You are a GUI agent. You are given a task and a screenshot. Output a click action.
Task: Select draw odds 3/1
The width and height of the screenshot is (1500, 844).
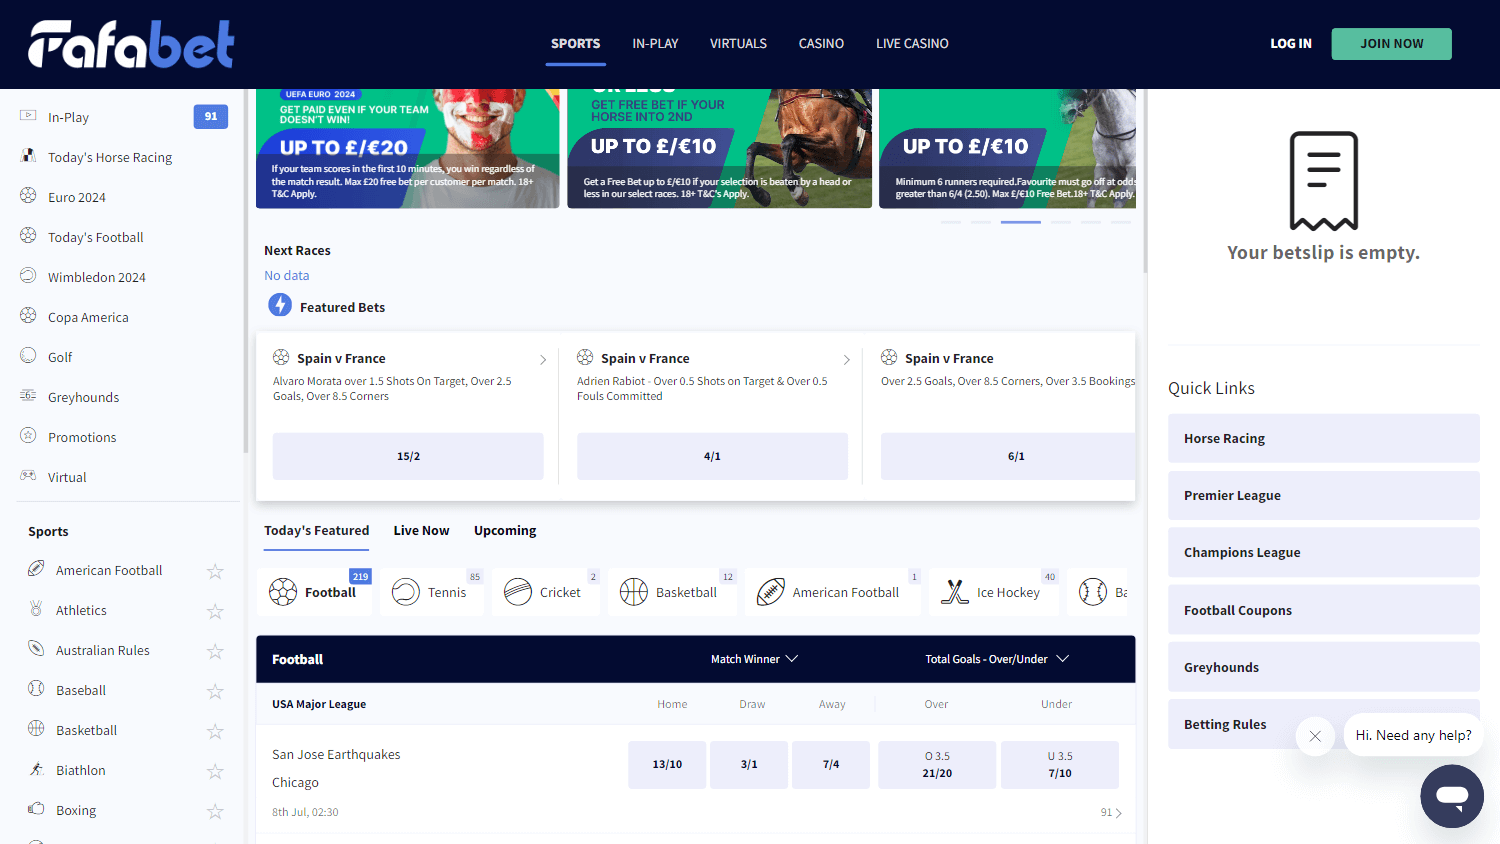tap(749, 765)
